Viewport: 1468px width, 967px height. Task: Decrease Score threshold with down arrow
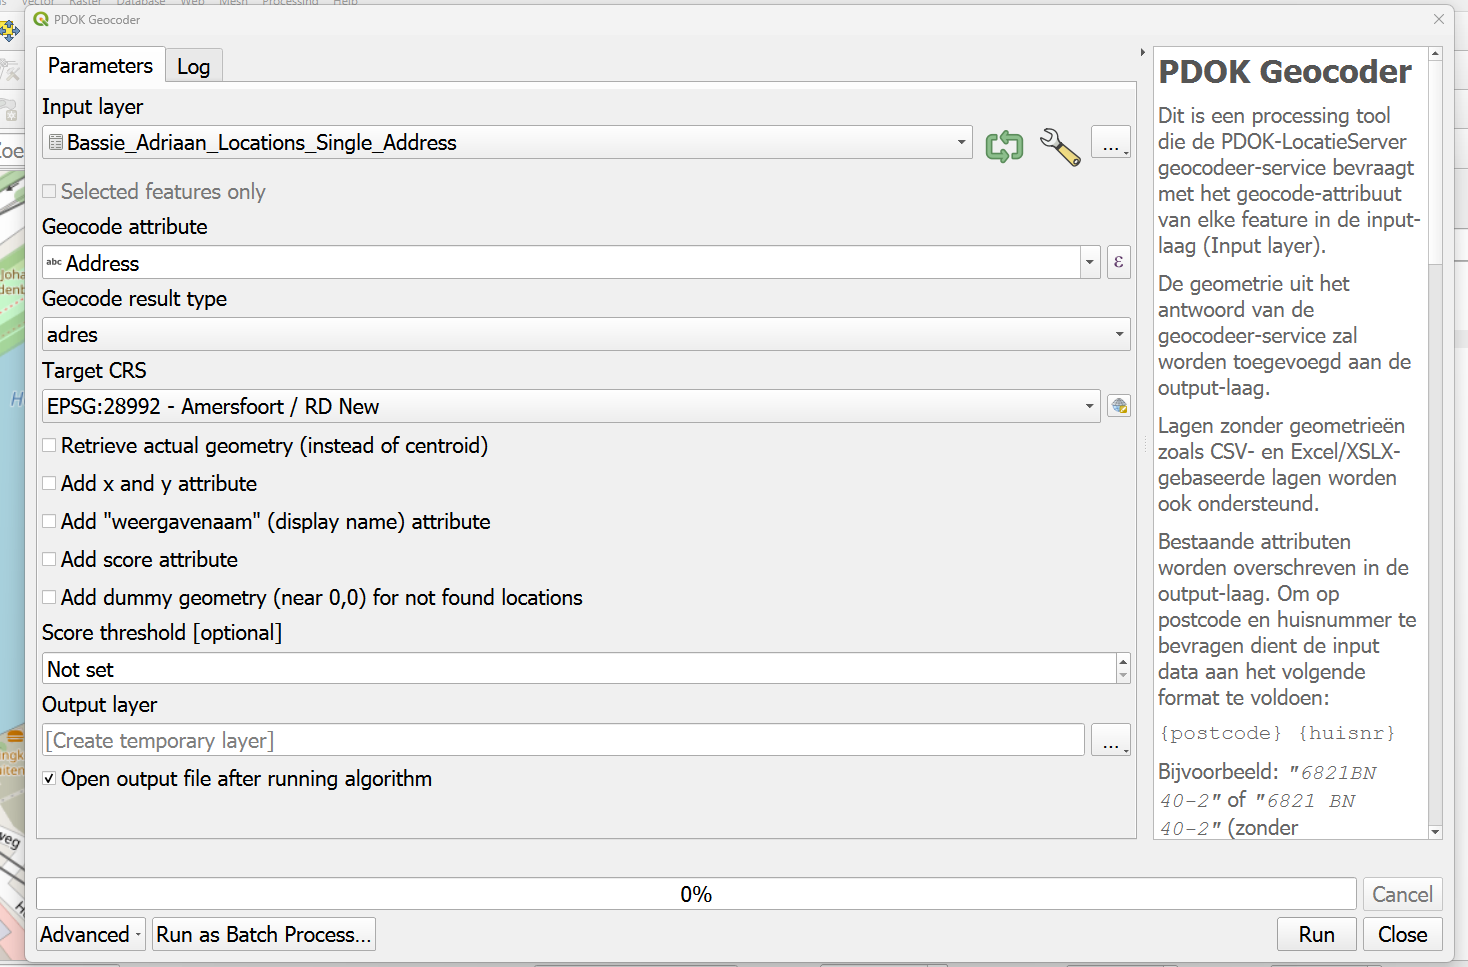[1123, 677]
